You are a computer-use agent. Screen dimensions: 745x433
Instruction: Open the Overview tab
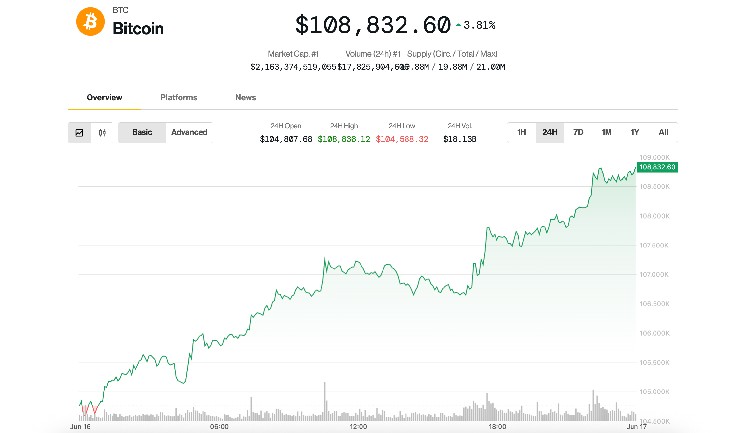tap(104, 97)
